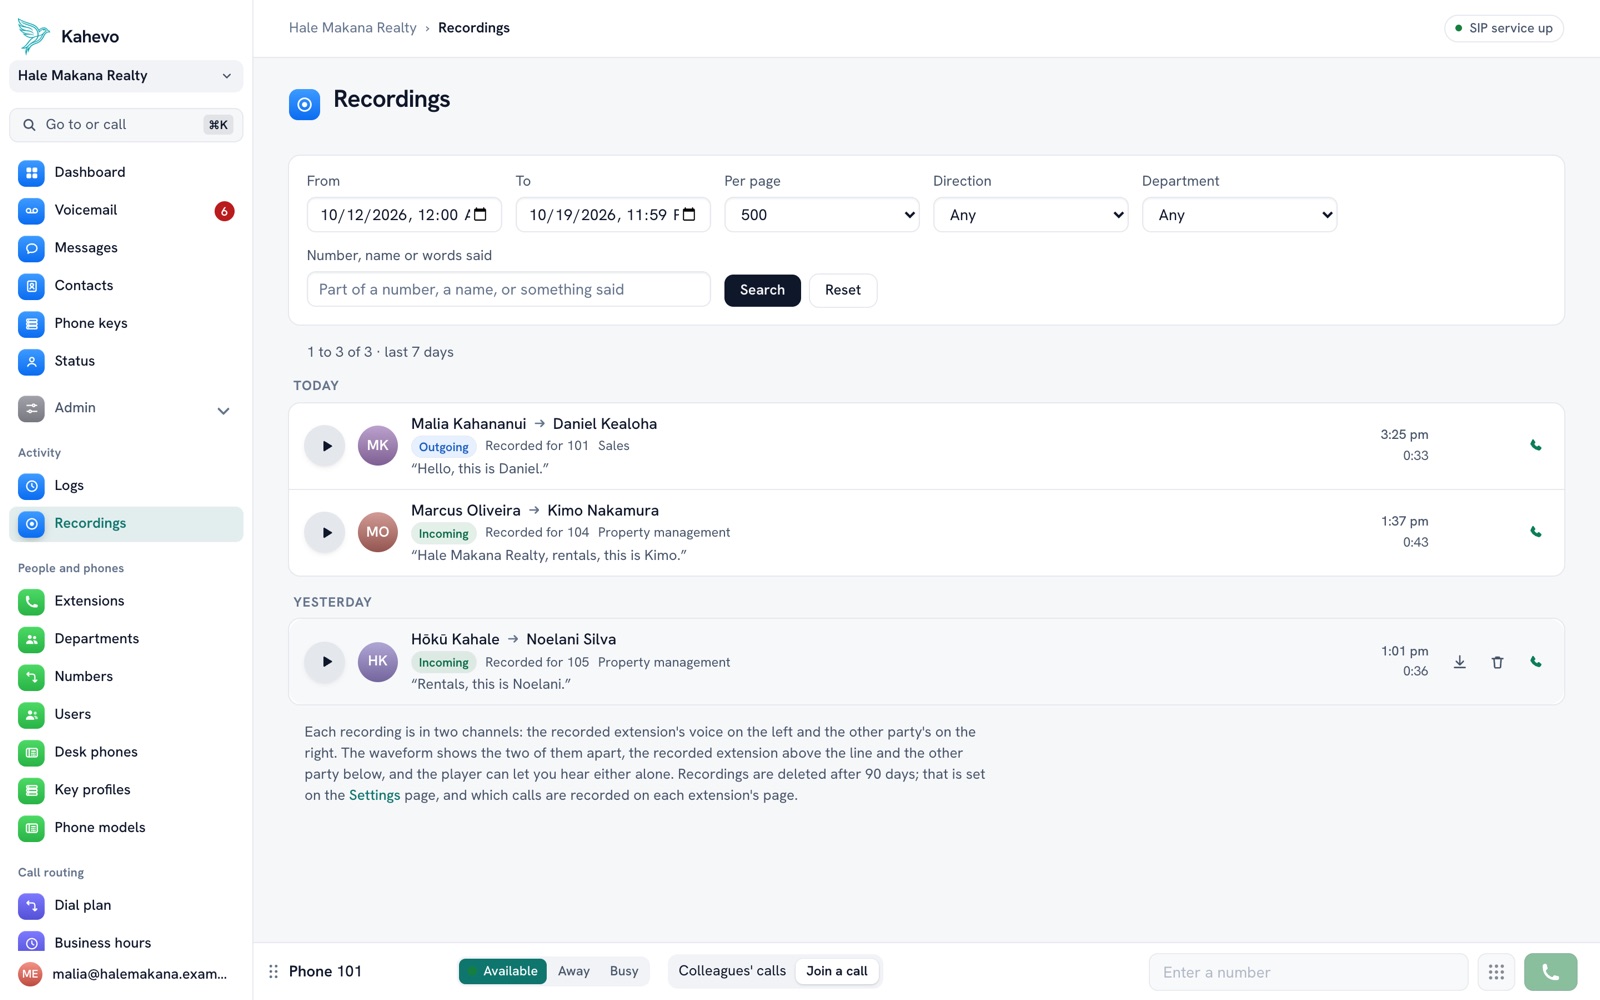The width and height of the screenshot is (1600, 1000).
Task: Click call icon on Marcus Oliveira row
Action: 1536,533
